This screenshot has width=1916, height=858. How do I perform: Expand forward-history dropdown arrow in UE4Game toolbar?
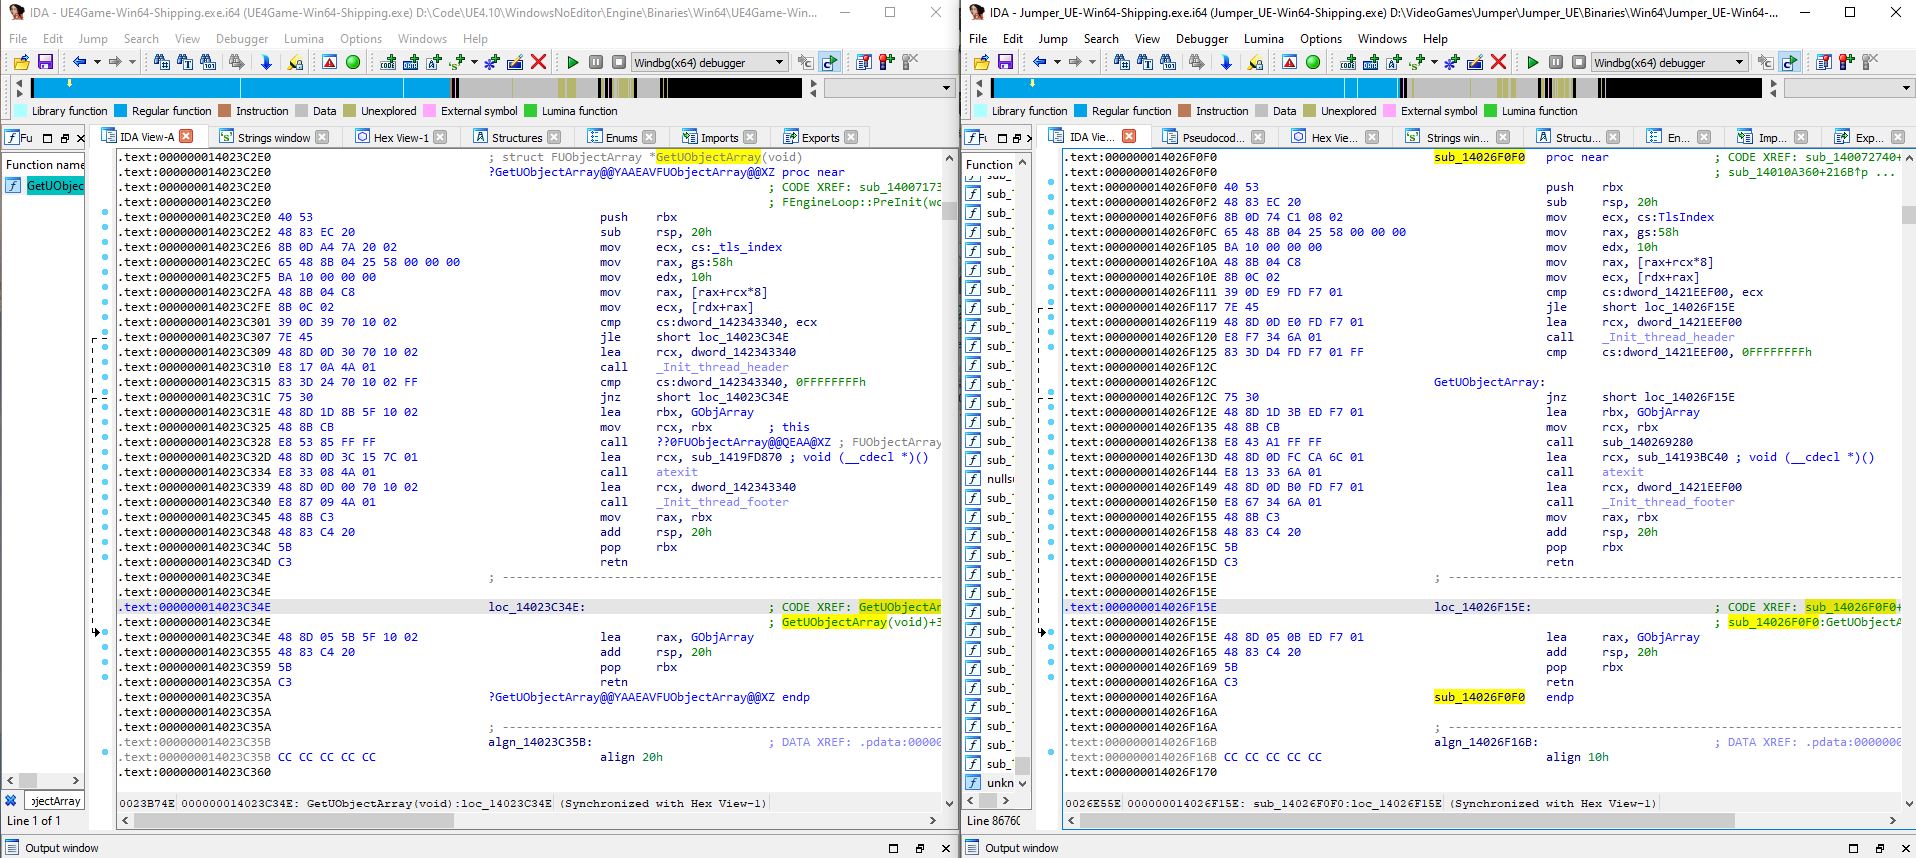click(x=131, y=62)
